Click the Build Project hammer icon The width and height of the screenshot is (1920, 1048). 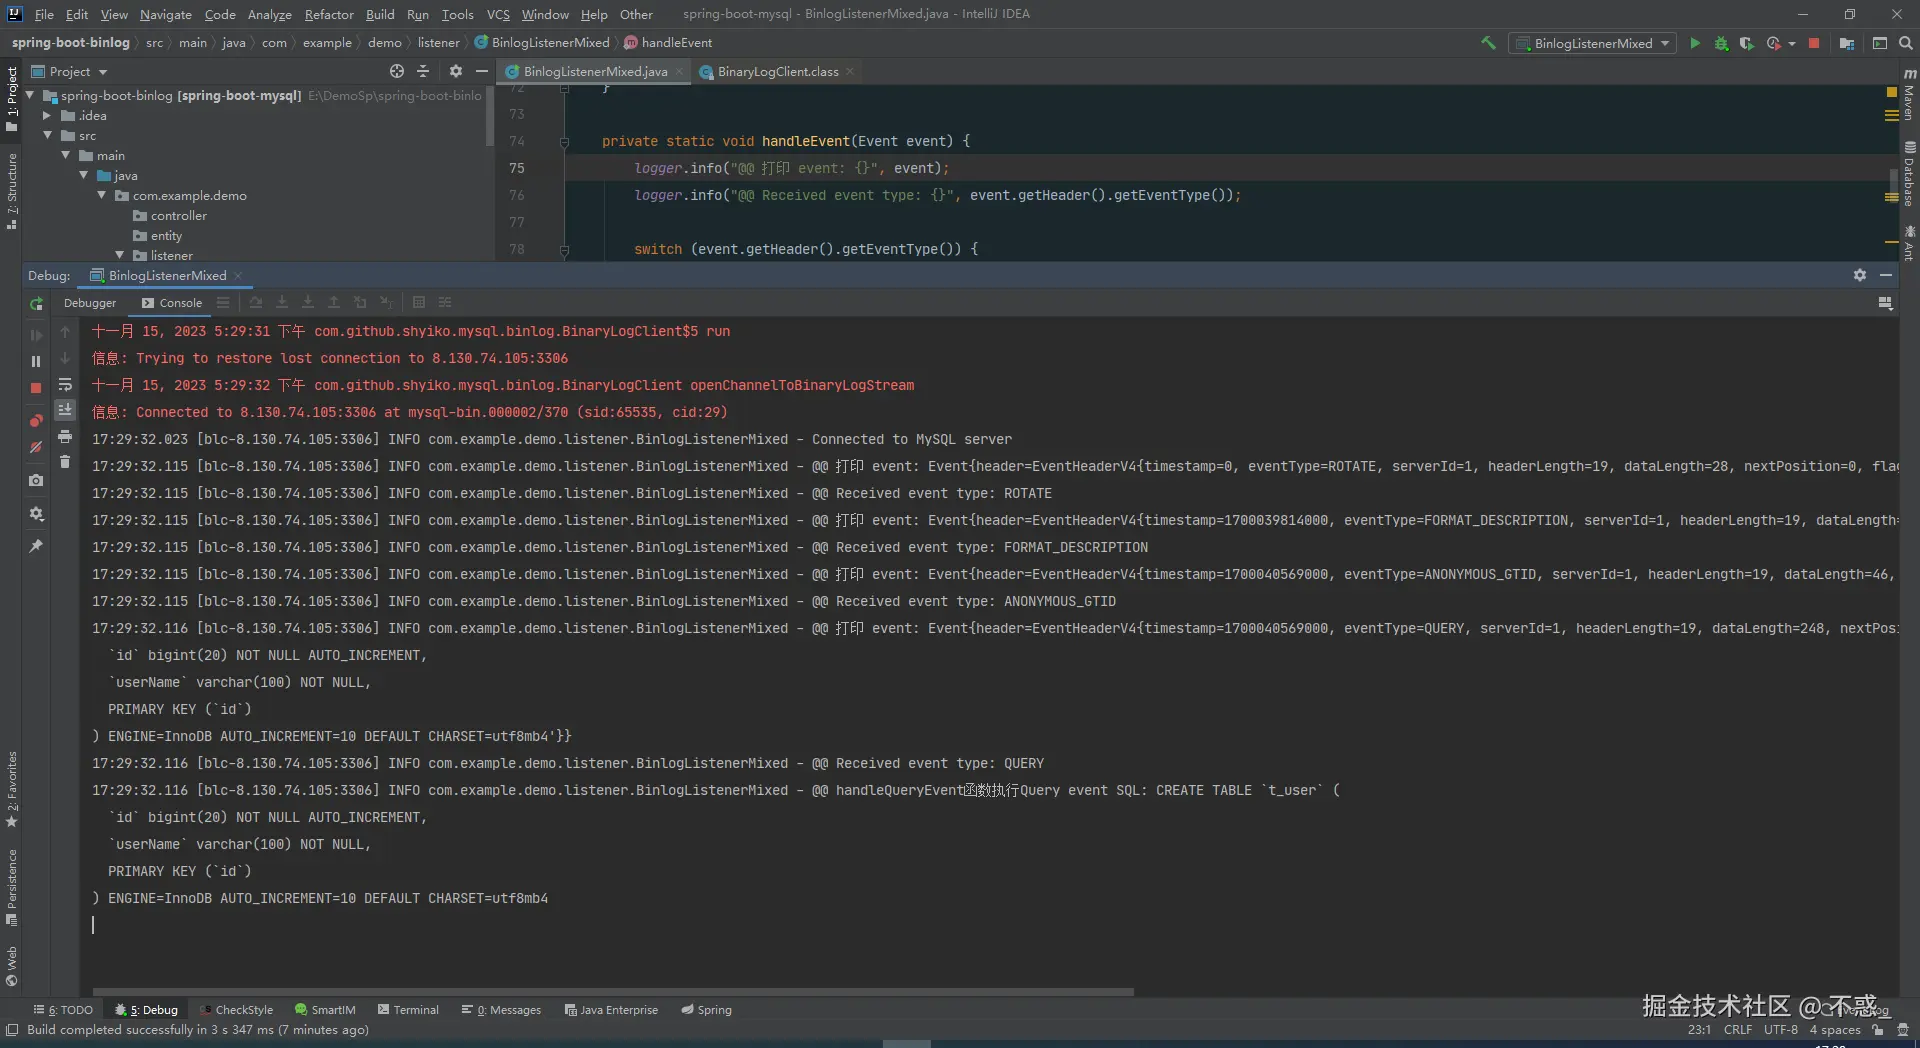pyautogui.click(x=1488, y=43)
